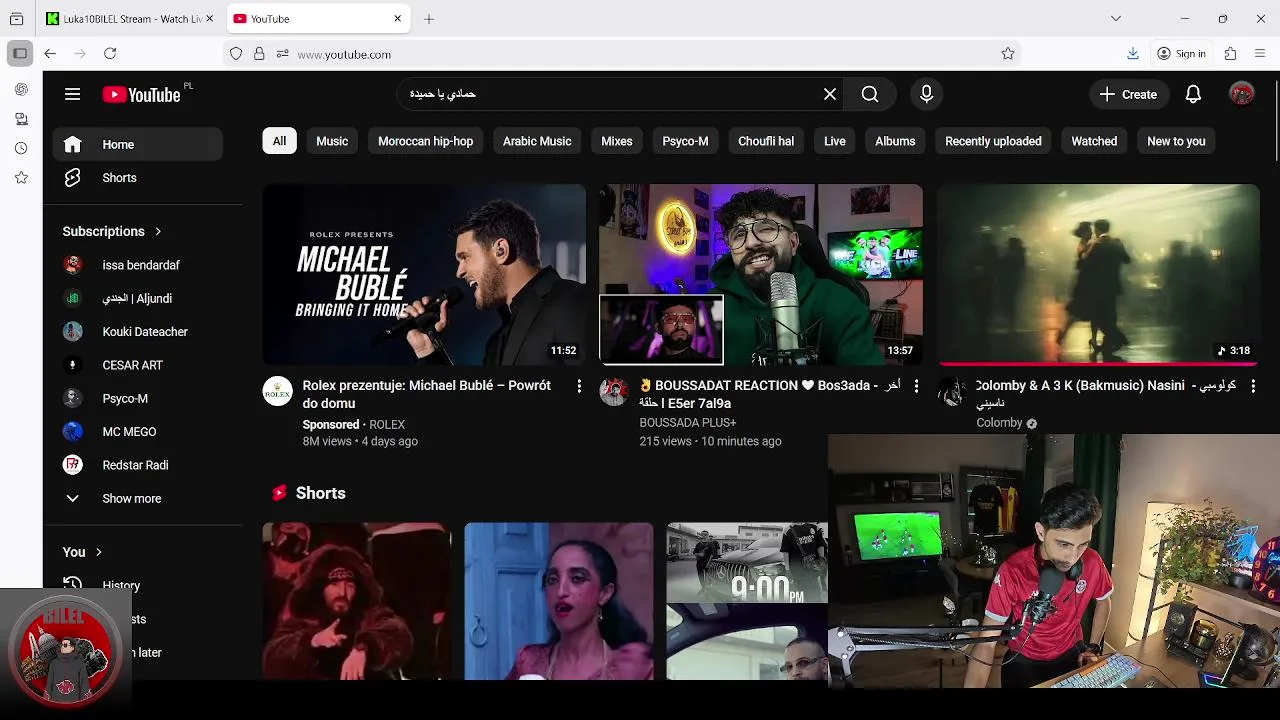Go to Home in sidebar
This screenshot has width=1280, height=720.
pyautogui.click(x=138, y=144)
